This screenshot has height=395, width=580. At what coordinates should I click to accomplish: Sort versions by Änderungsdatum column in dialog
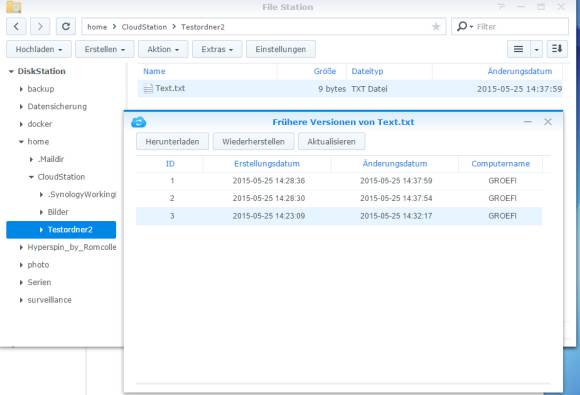coord(395,164)
